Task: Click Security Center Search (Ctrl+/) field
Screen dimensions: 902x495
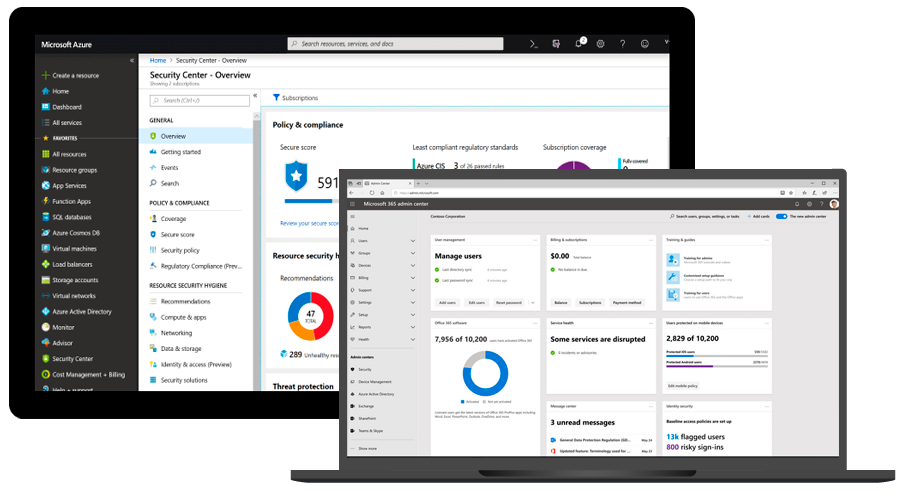Action: pos(200,101)
